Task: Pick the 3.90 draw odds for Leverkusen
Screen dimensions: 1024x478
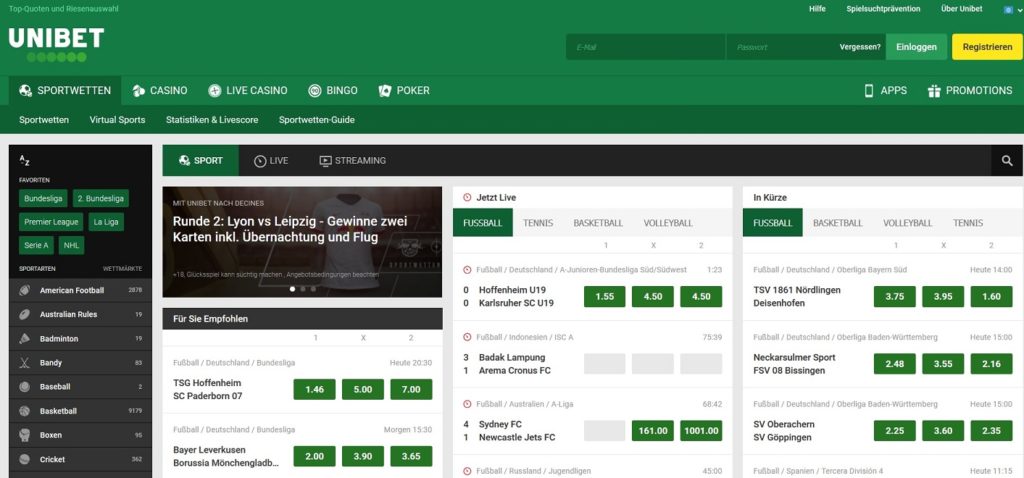Action: point(363,456)
